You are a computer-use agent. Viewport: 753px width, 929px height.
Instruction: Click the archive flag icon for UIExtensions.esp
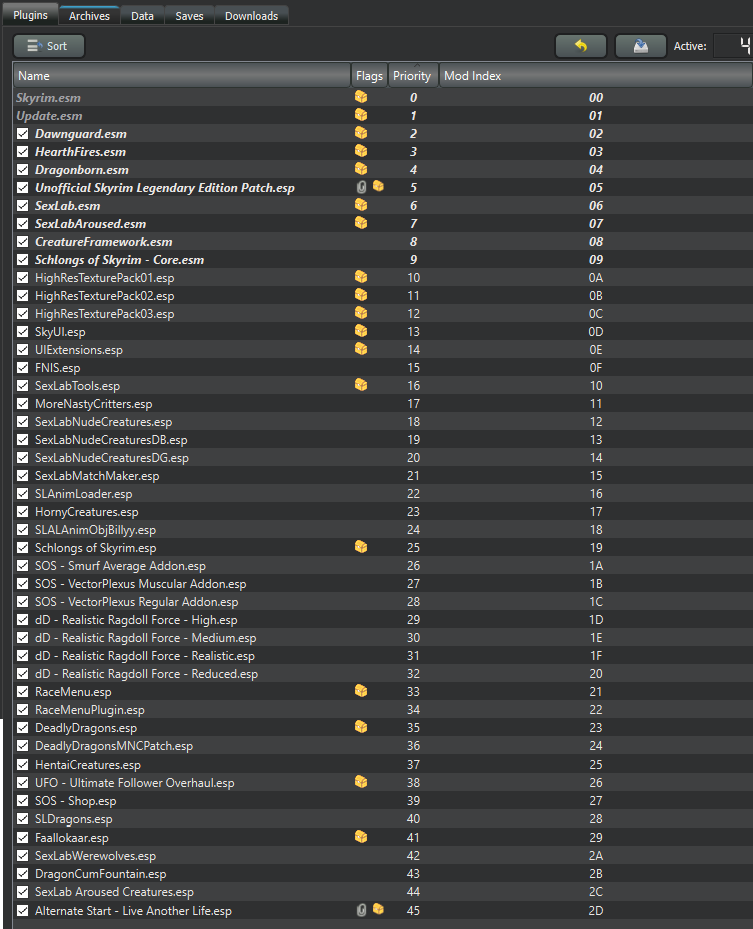tap(361, 349)
